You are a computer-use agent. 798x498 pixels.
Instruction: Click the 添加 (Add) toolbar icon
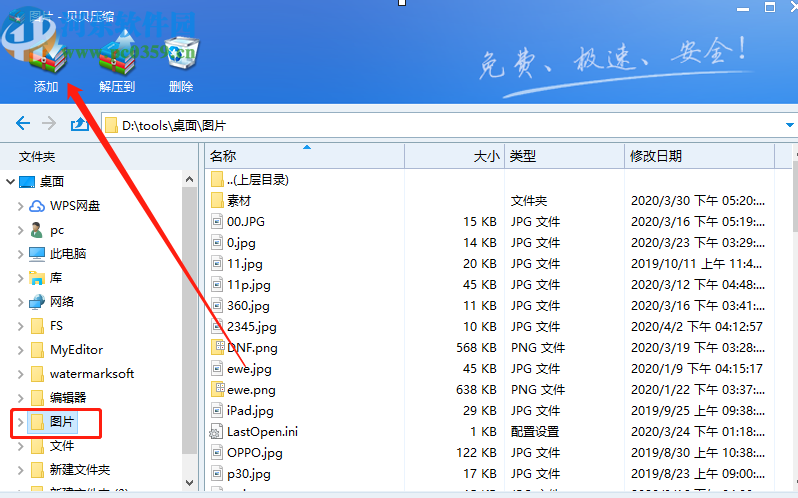pos(47,56)
